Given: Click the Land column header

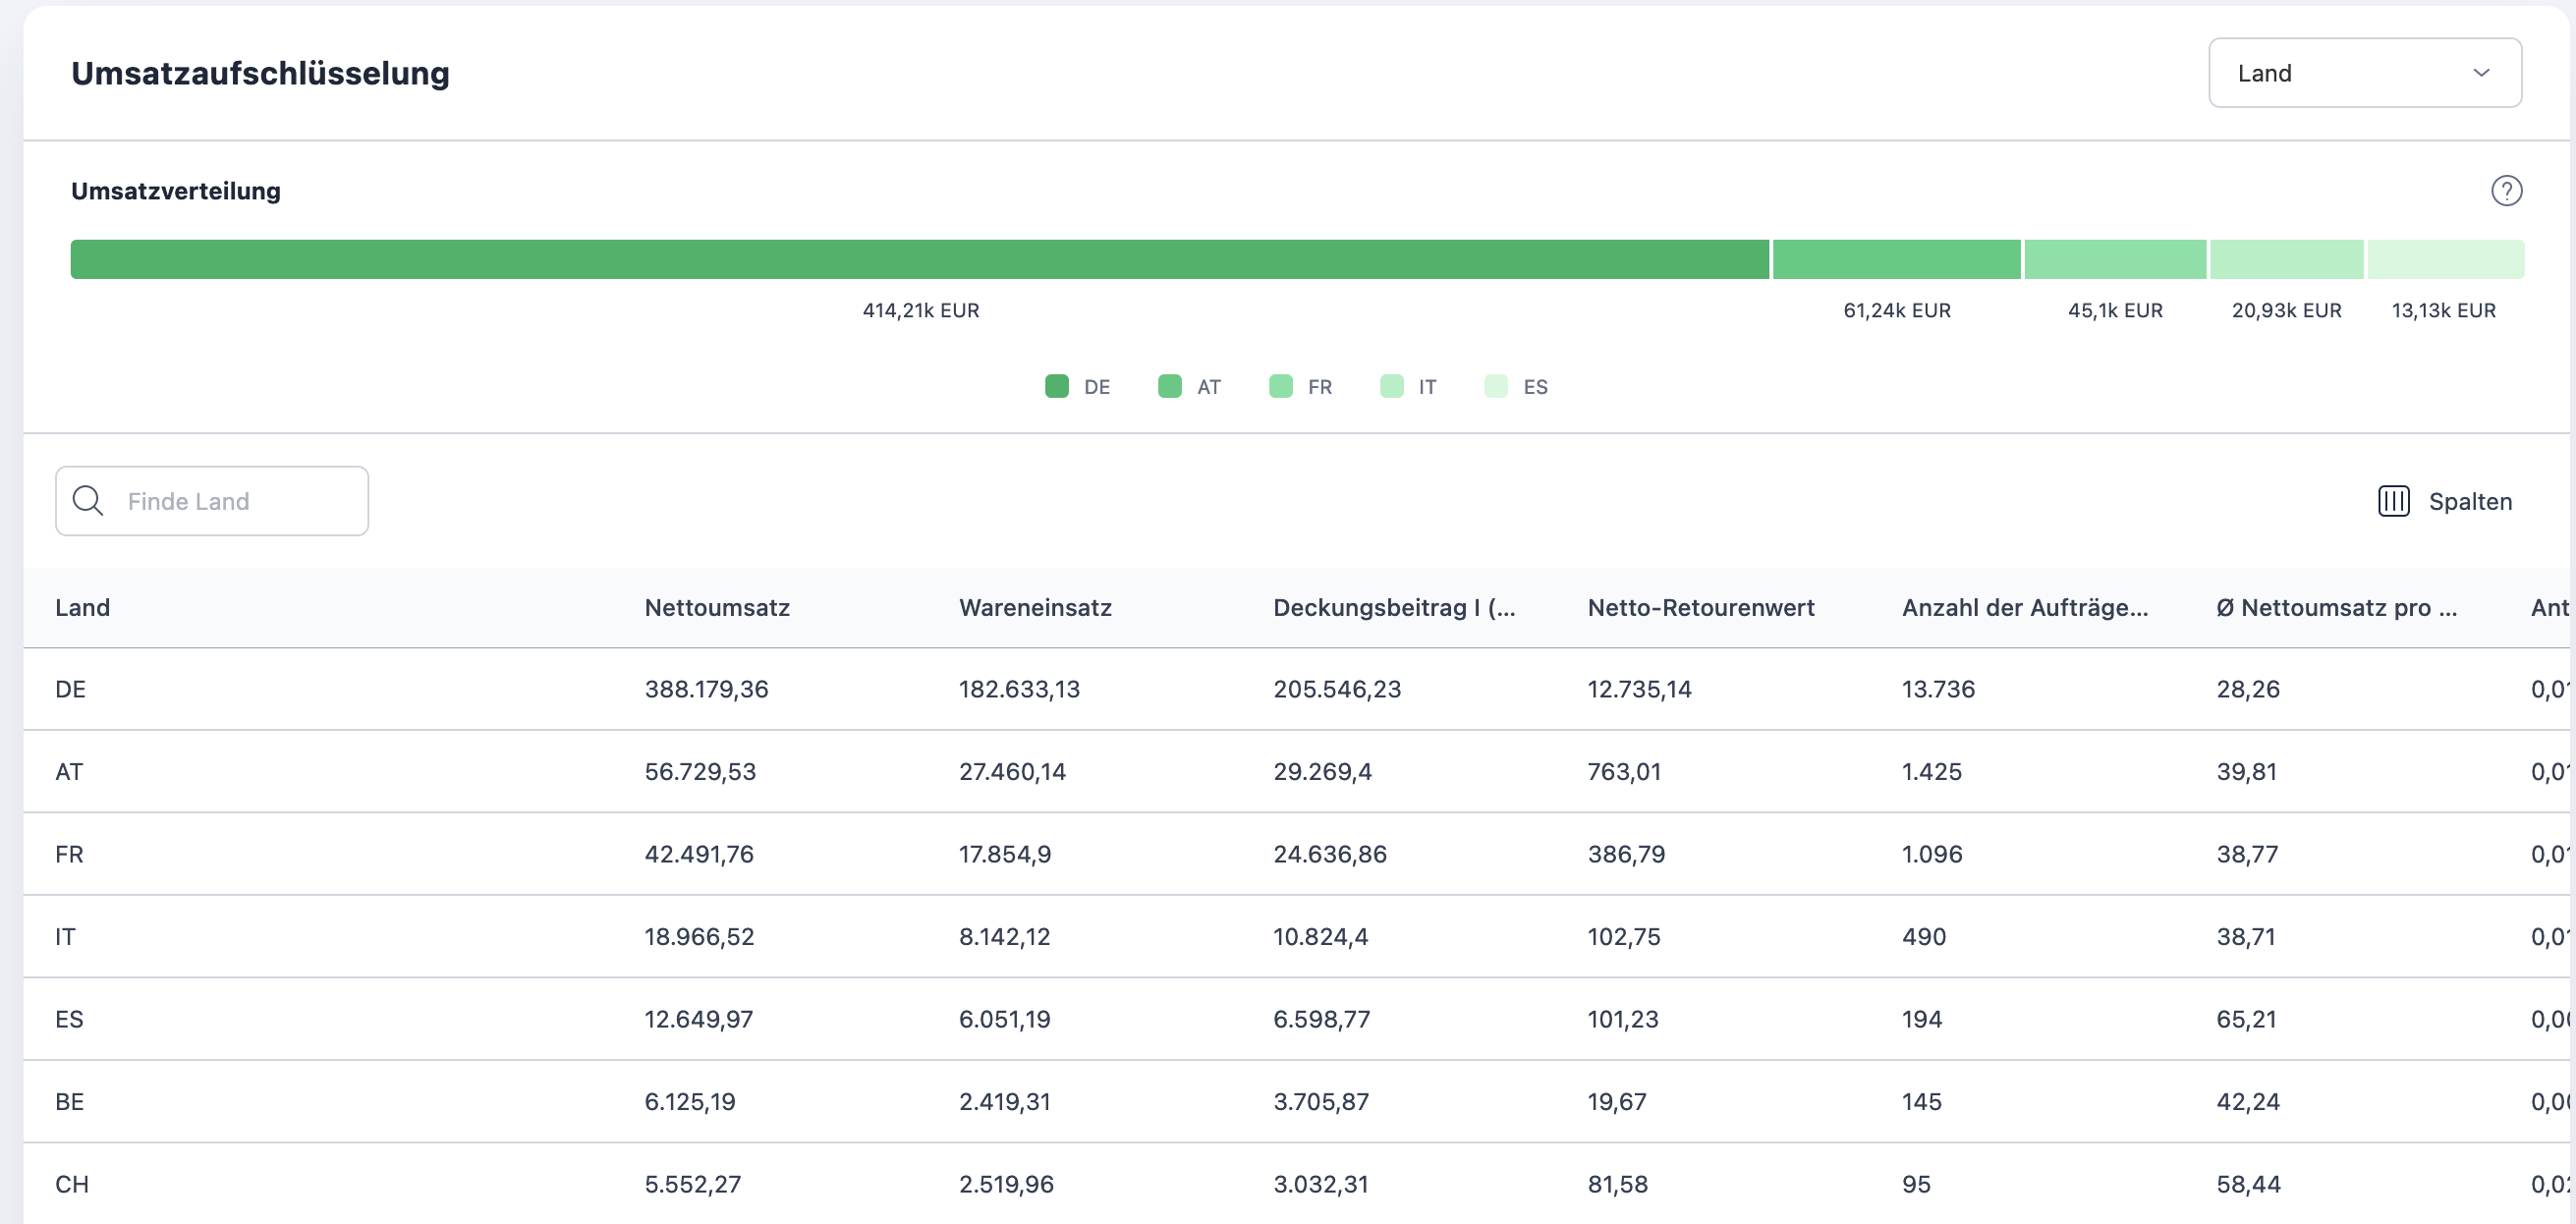Looking at the screenshot, I should tap(83, 607).
